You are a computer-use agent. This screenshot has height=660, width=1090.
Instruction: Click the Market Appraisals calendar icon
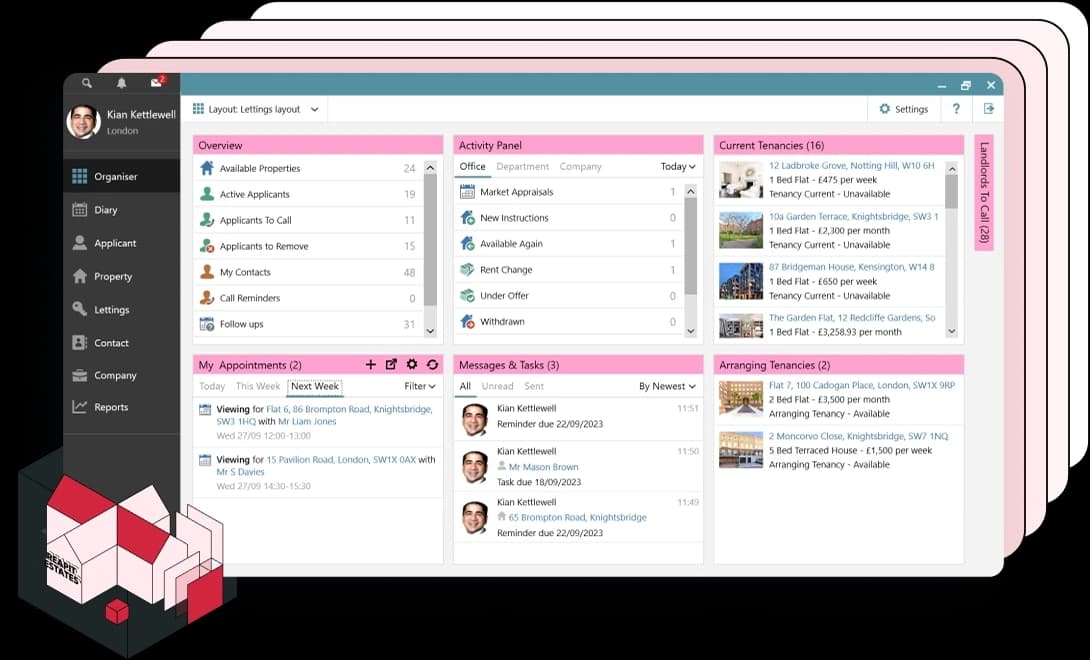(x=467, y=192)
